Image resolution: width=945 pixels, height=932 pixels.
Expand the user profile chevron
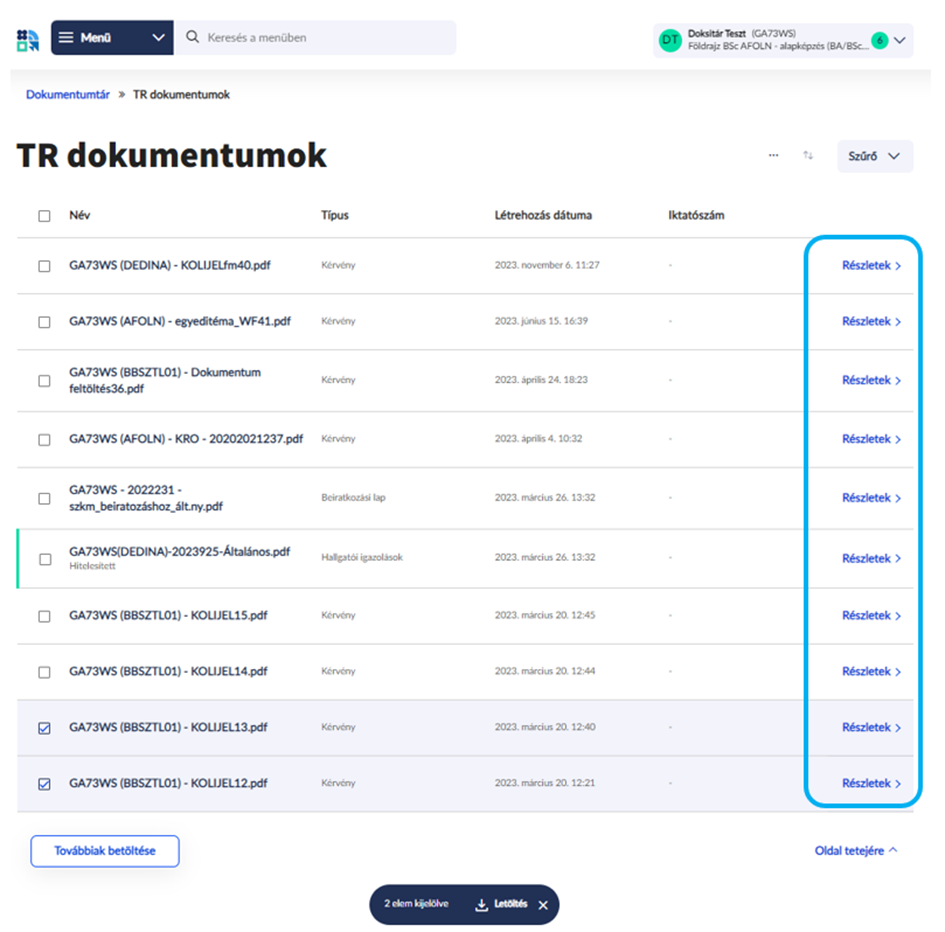[x=899, y=40]
